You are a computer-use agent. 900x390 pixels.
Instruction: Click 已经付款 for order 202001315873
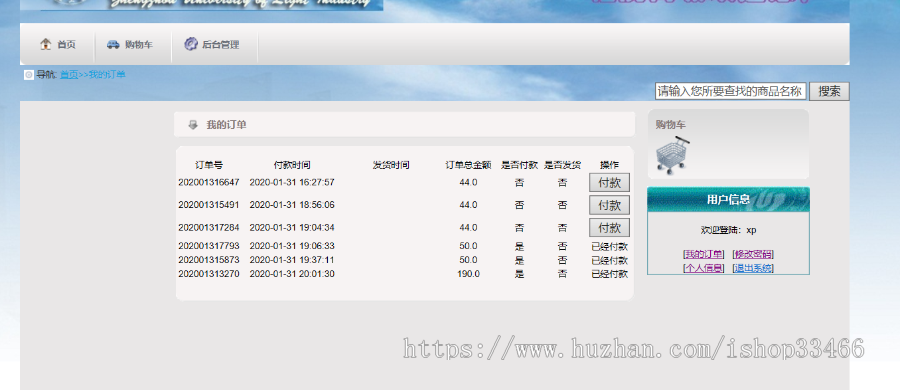(610, 261)
